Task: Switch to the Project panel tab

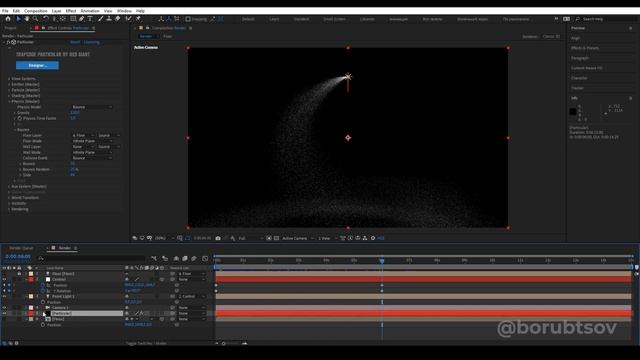Action: click(x=10, y=28)
